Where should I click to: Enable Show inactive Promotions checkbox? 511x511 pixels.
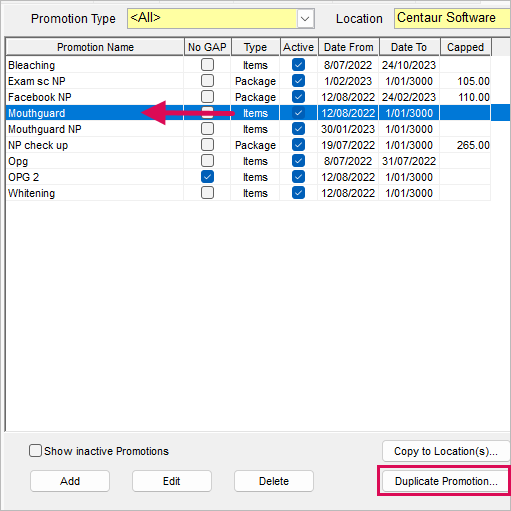tap(35, 451)
